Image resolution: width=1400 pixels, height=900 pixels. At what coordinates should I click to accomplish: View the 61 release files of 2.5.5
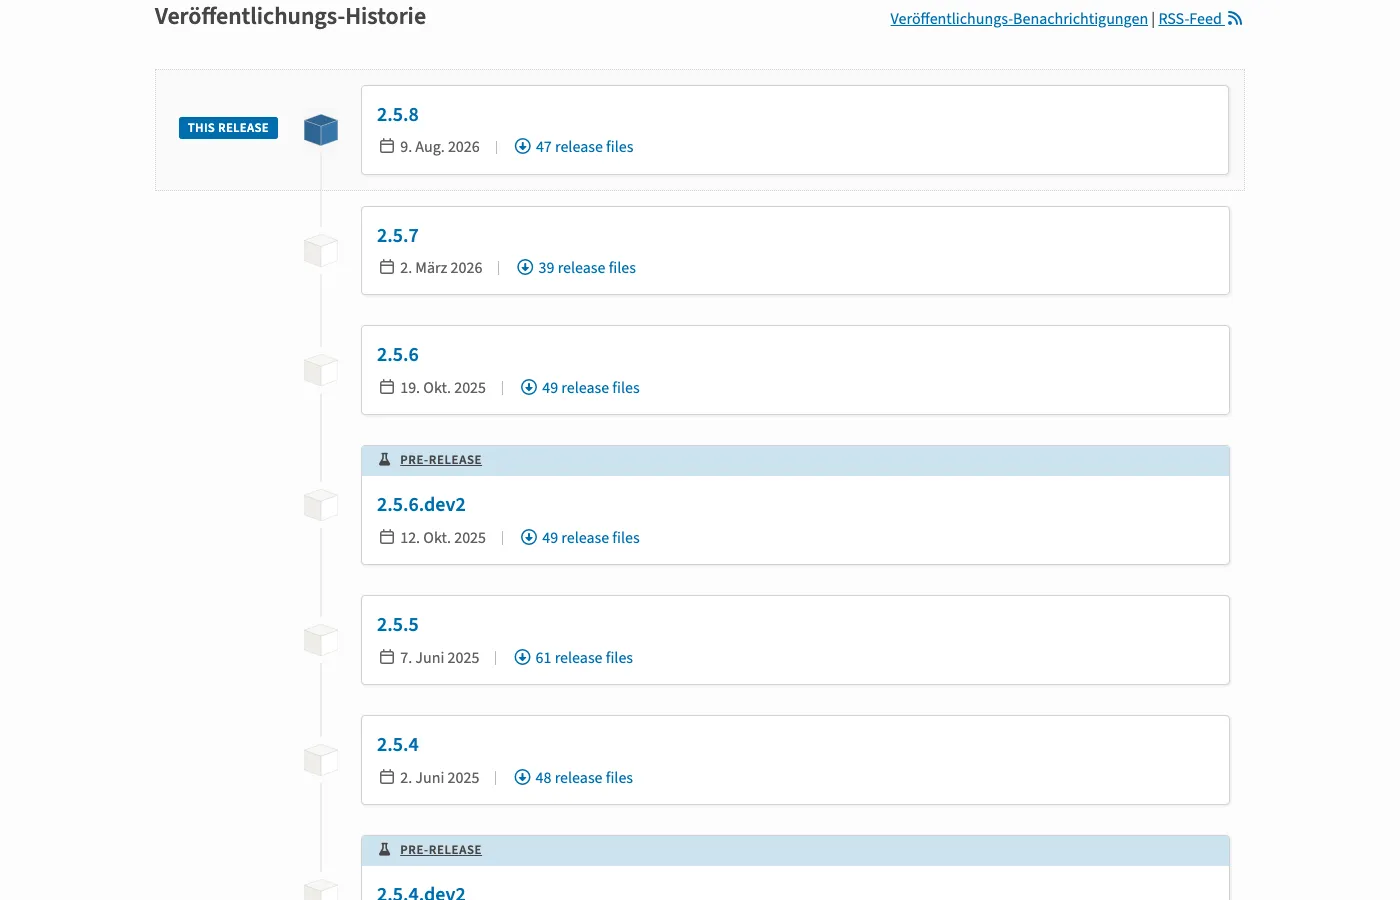584,658
